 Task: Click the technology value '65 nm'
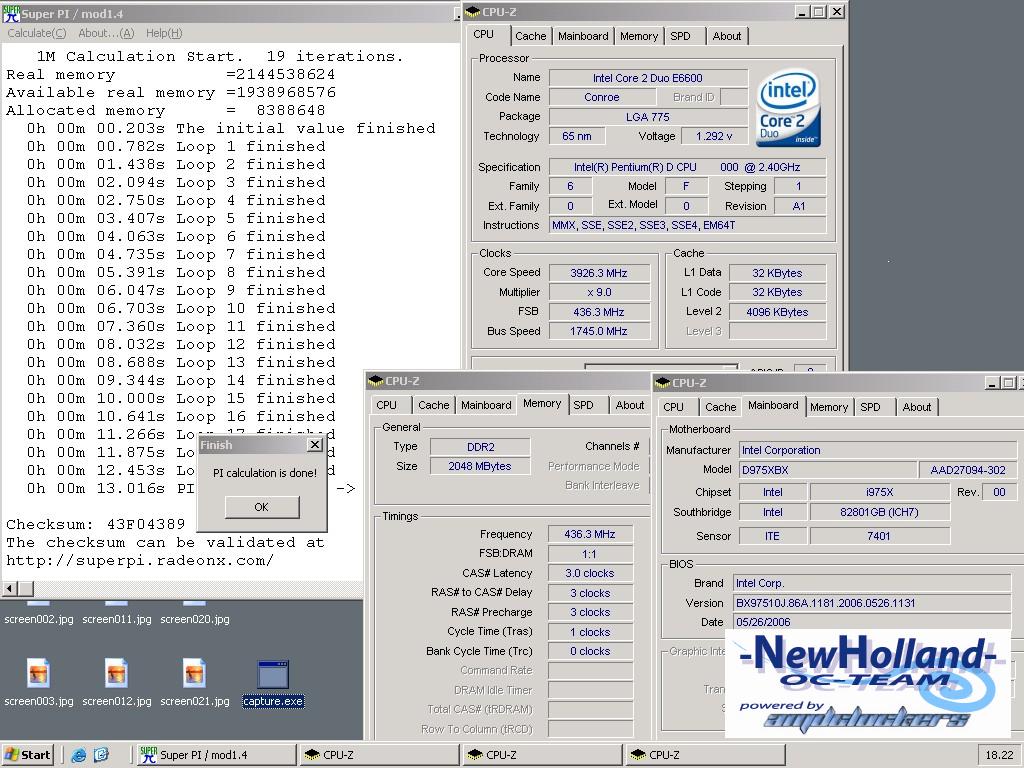pos(577,136)
